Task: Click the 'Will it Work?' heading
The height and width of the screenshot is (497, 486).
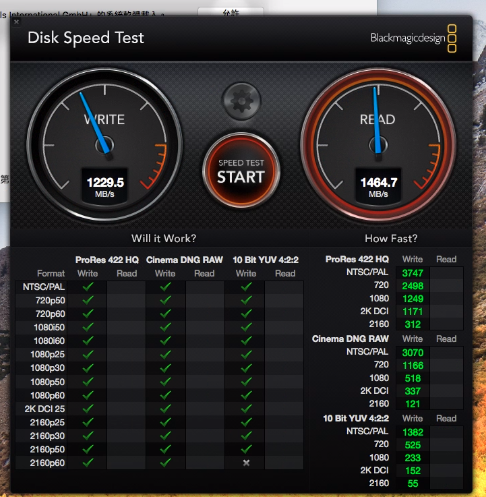Action: tap(163, 238)
